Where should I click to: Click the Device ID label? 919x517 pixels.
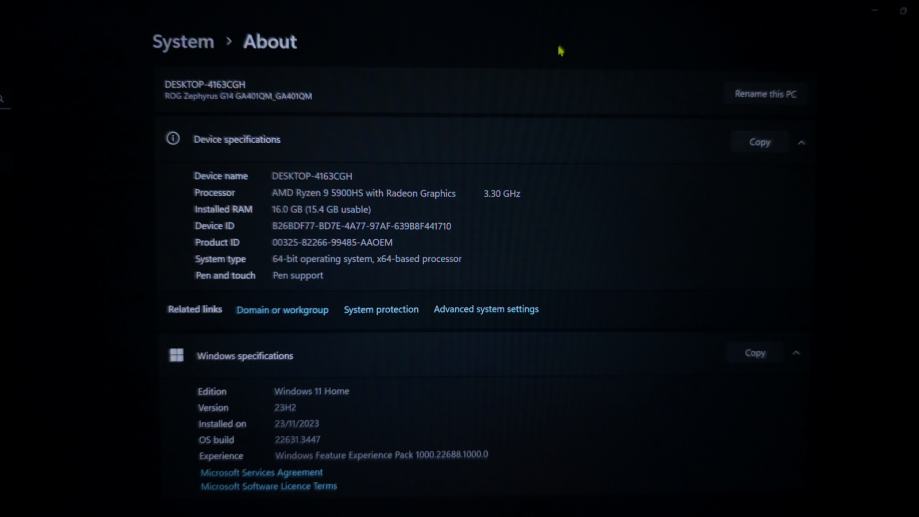(x=215, y=226)
